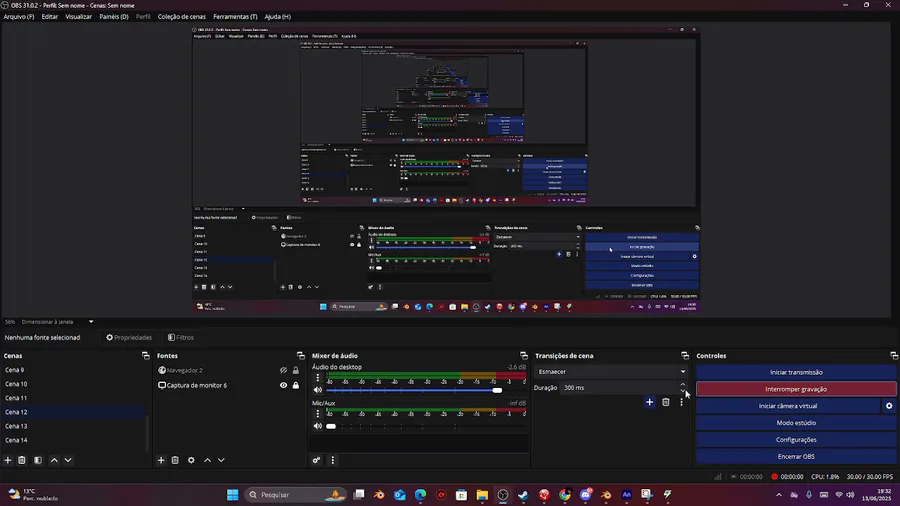Move the source down in Fontes toolbar
This screenshot has height=506, width=900.
(x=221, y=460)
